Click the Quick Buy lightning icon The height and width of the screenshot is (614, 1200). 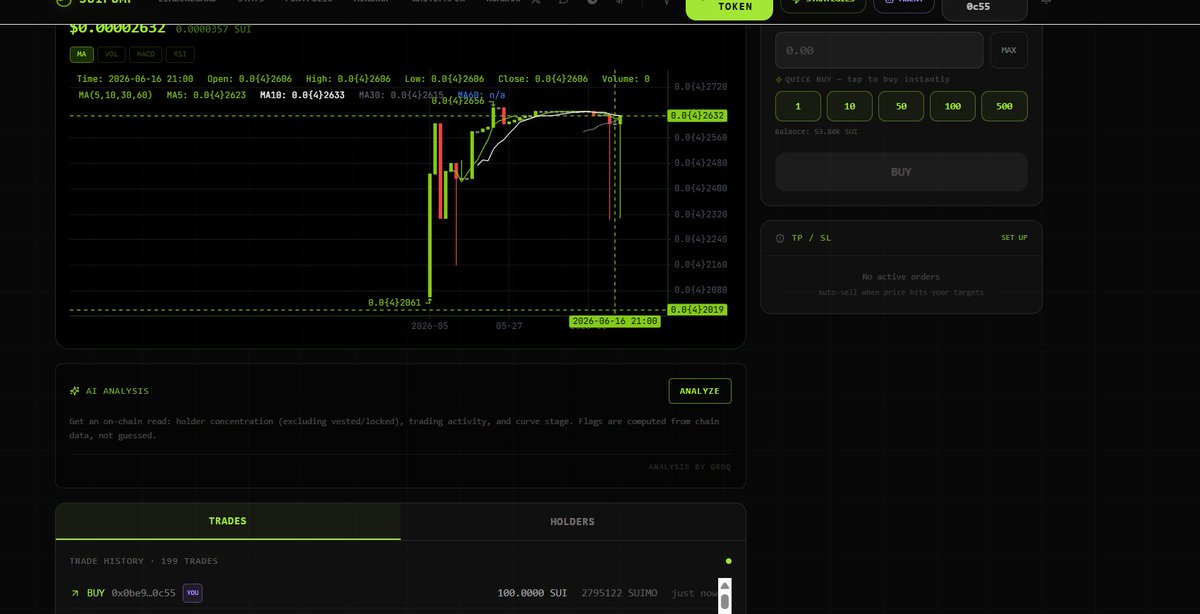tap(779, 79)
